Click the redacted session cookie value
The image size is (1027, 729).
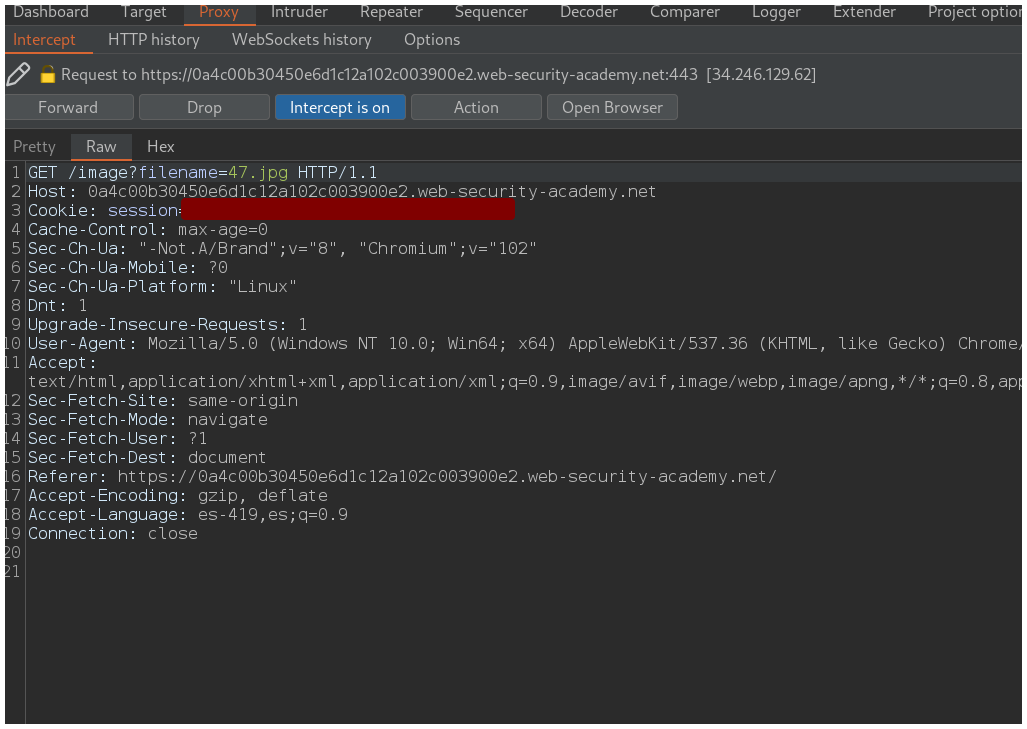coord(347,211)
